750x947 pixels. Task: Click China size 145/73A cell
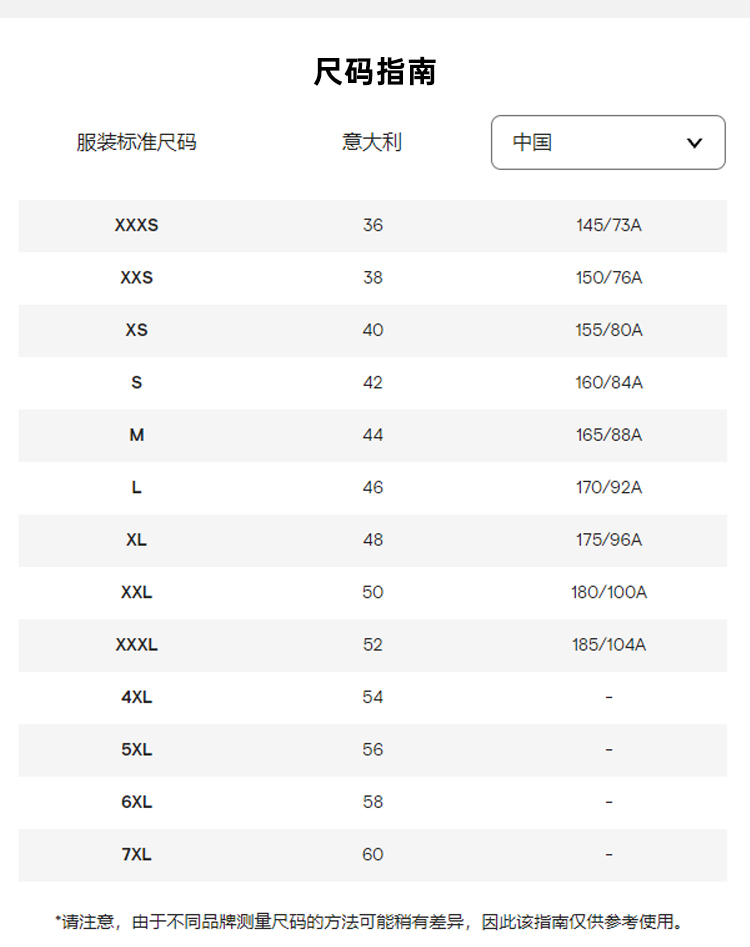[609, 225]
